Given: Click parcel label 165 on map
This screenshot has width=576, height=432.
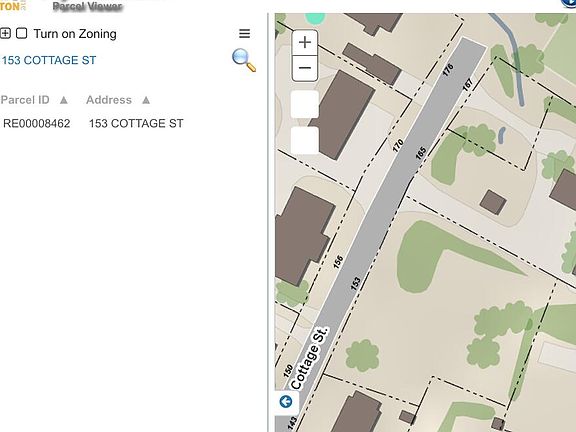Looking at the screenshot, I should (421, 153).
